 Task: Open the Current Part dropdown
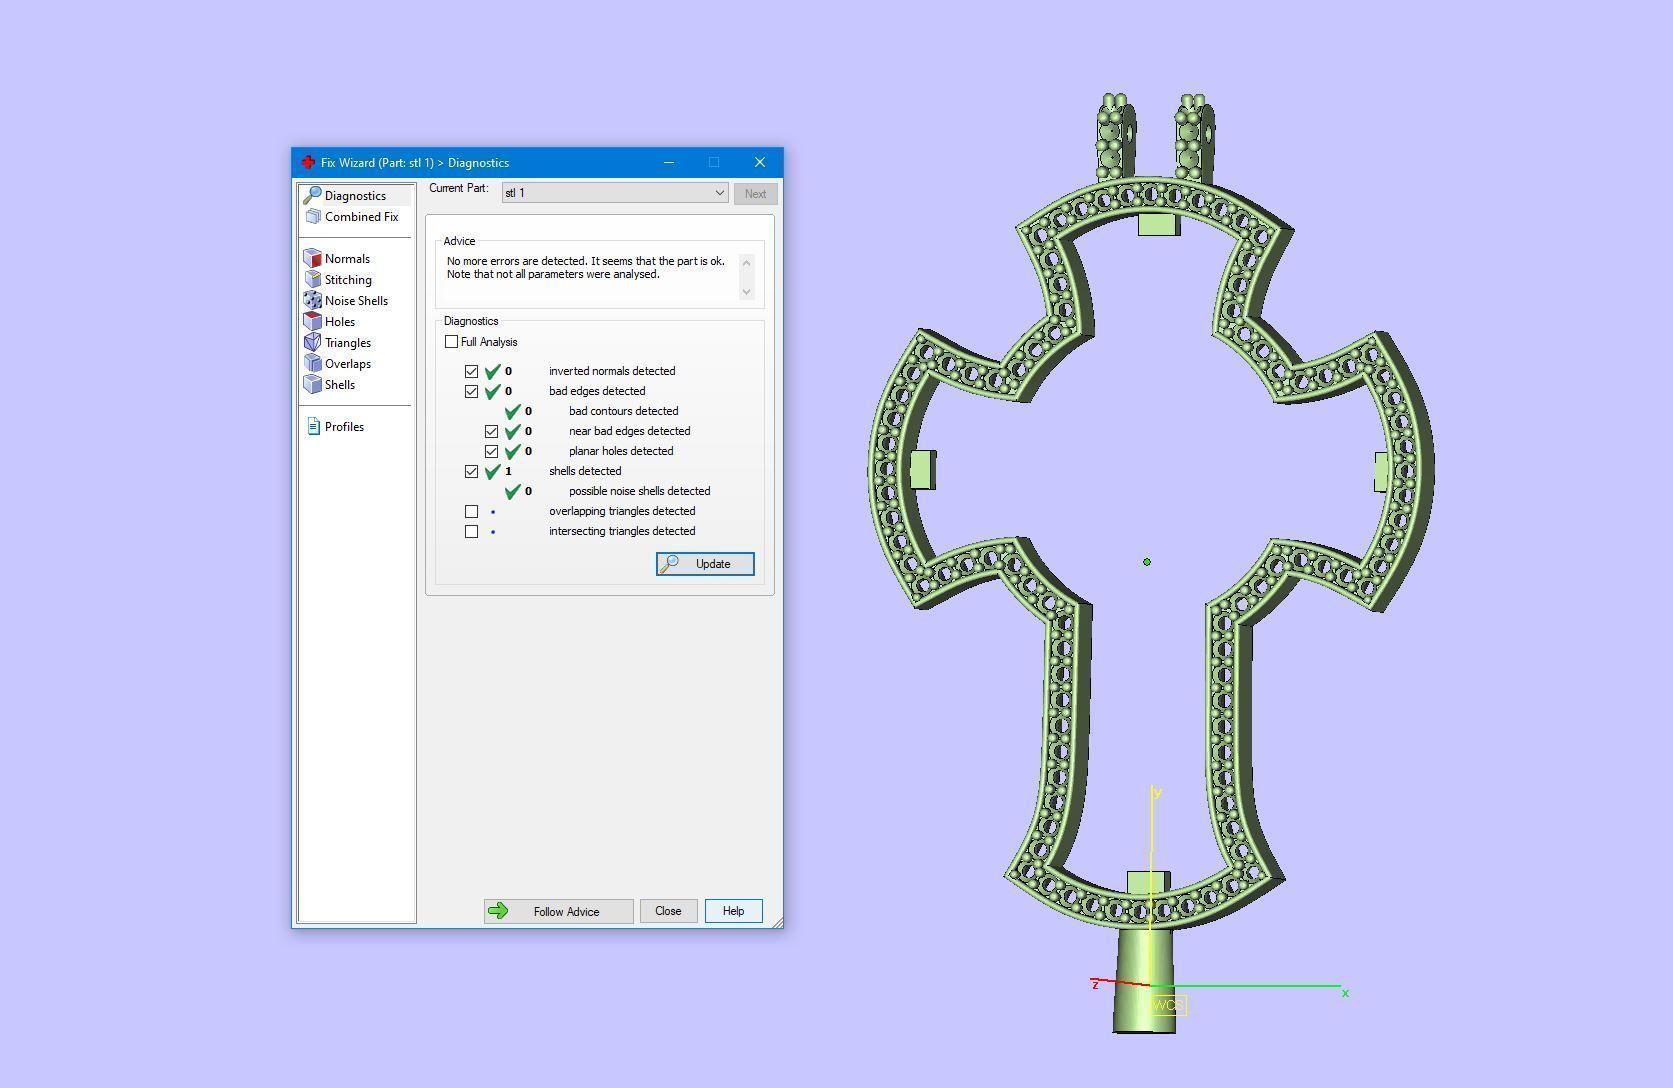pos(615,193)
